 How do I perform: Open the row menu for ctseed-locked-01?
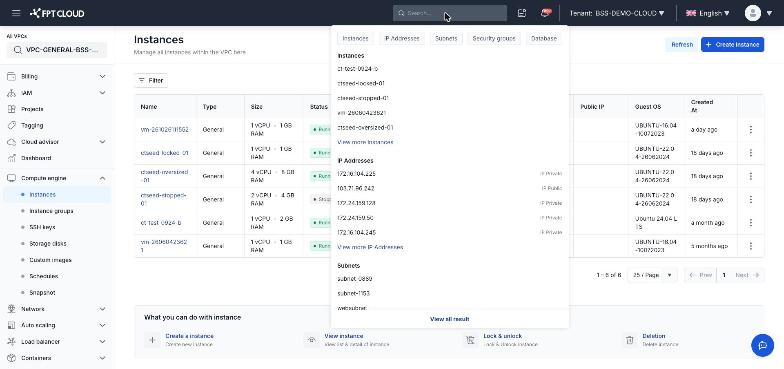pos(750,153)
